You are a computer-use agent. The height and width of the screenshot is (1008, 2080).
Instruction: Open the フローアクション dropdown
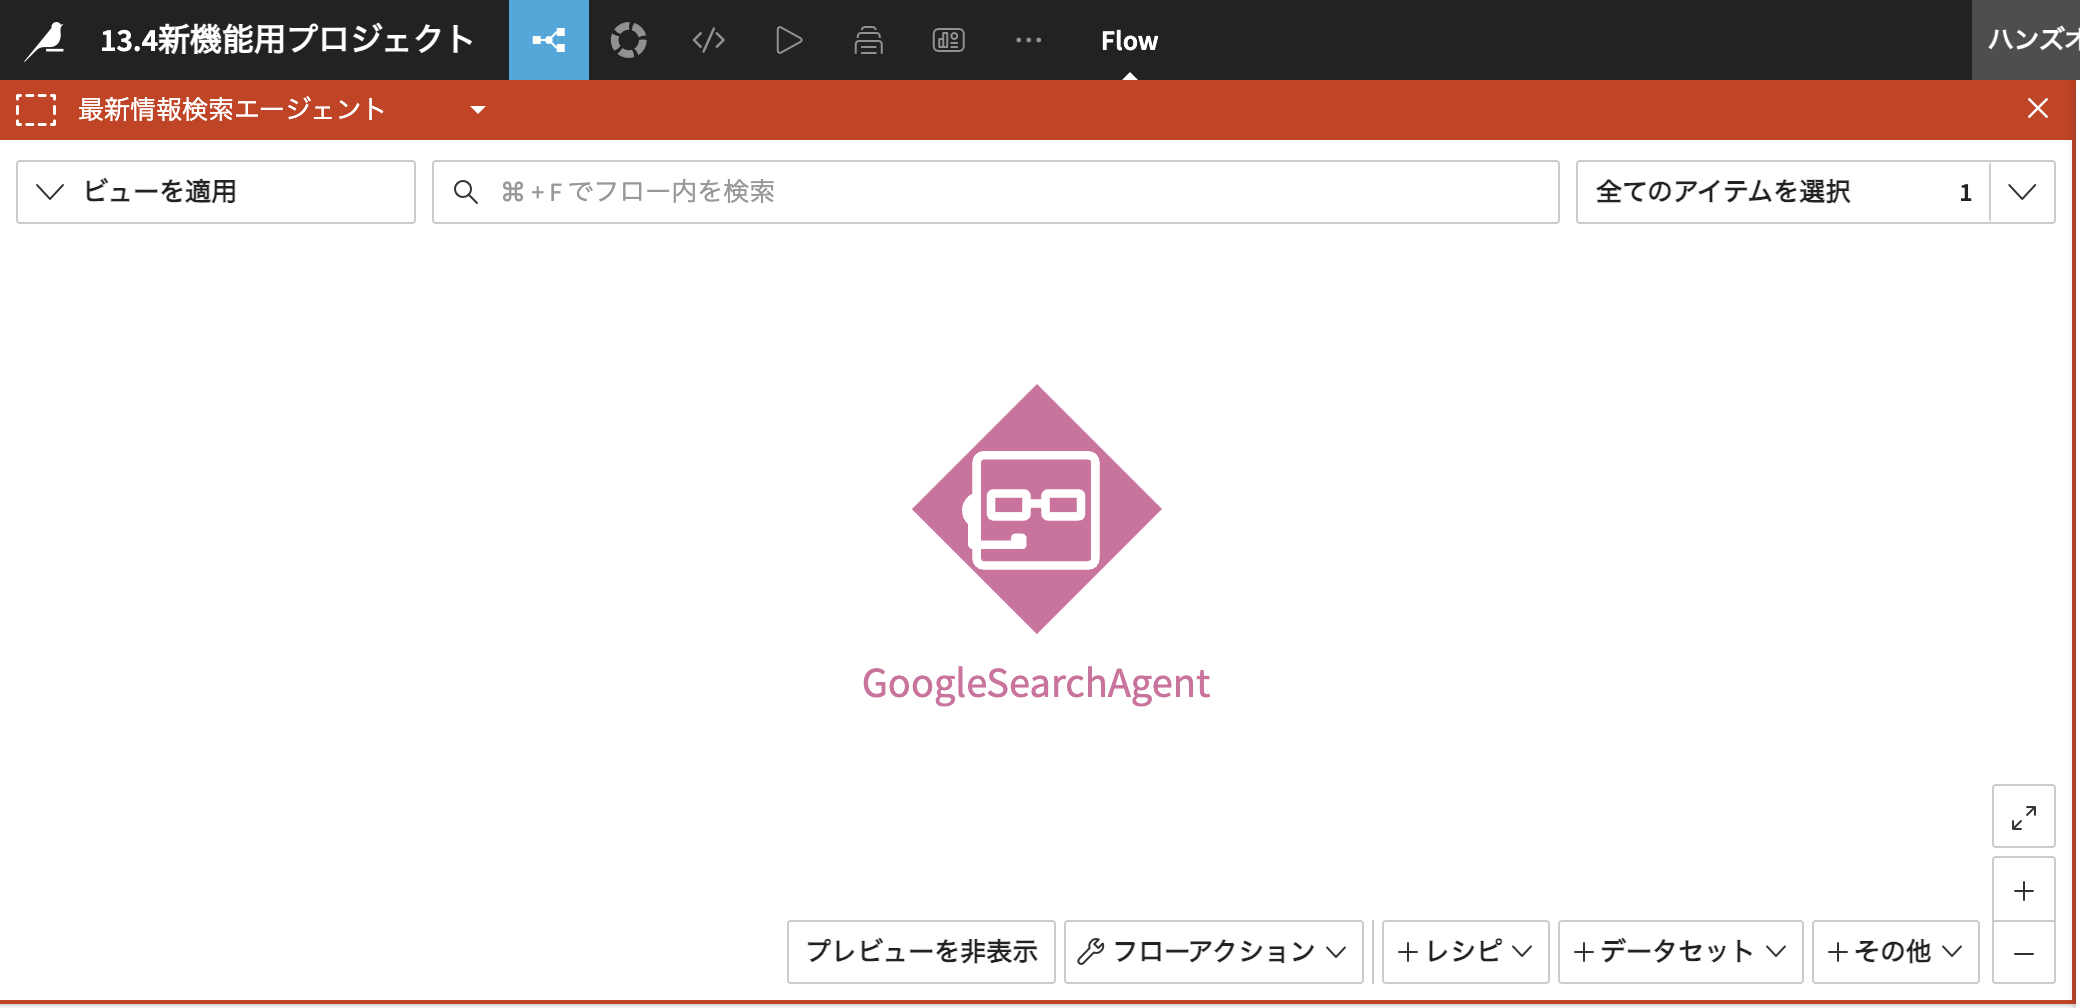(x=1214, y=952)
